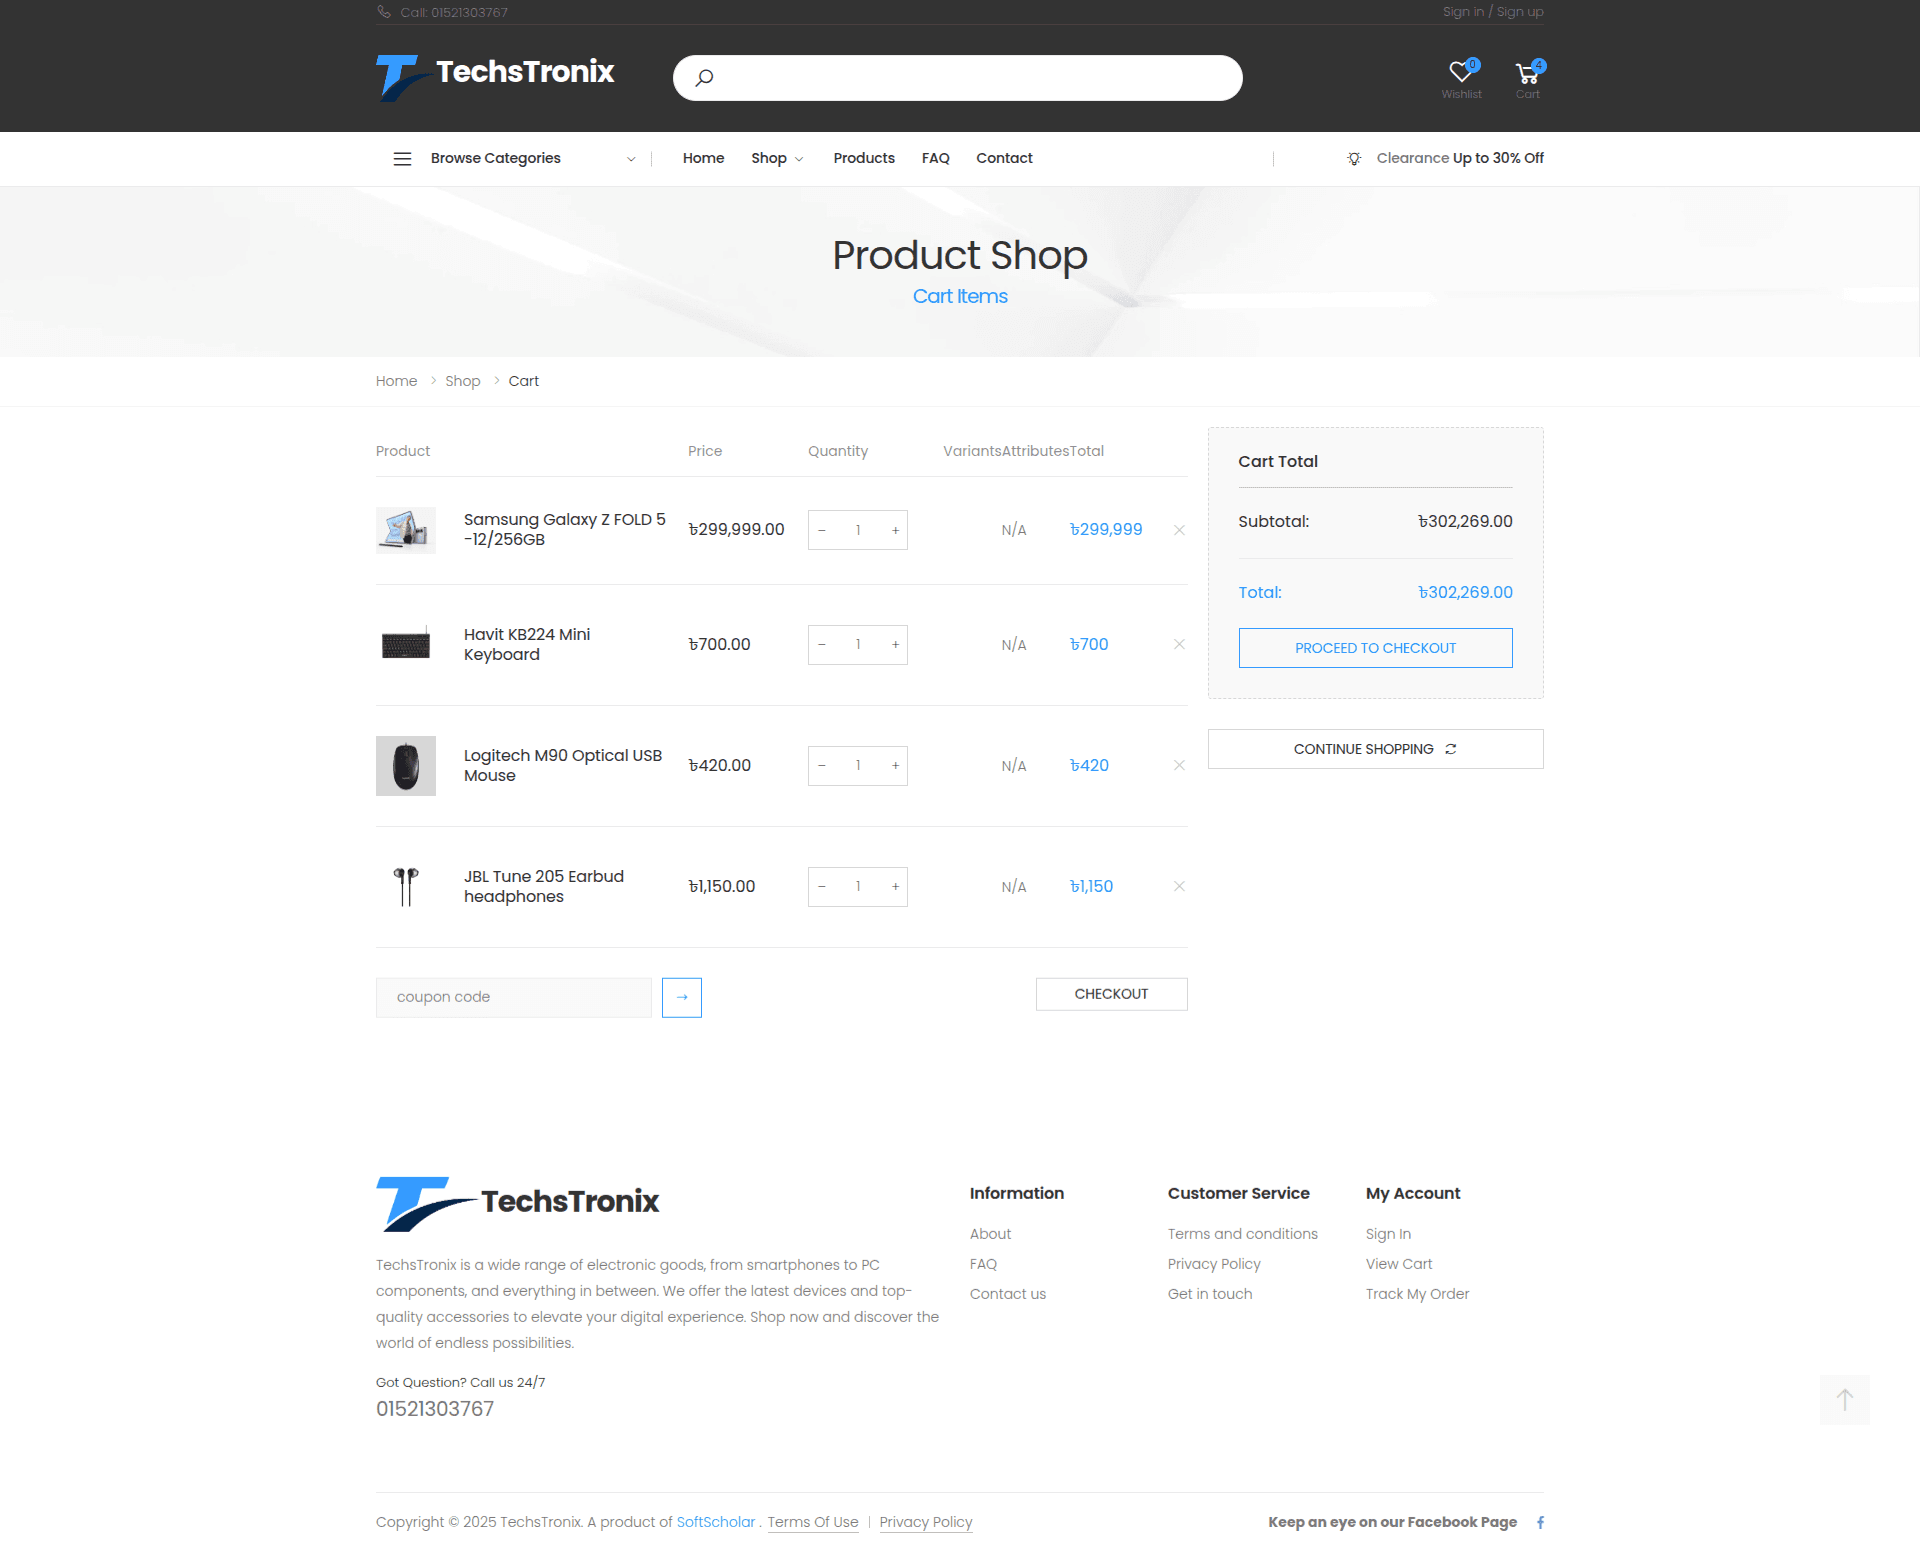Go to the FAQ menu item
The height and width of the screenshot is (1553, 1920).
point(935,159)
